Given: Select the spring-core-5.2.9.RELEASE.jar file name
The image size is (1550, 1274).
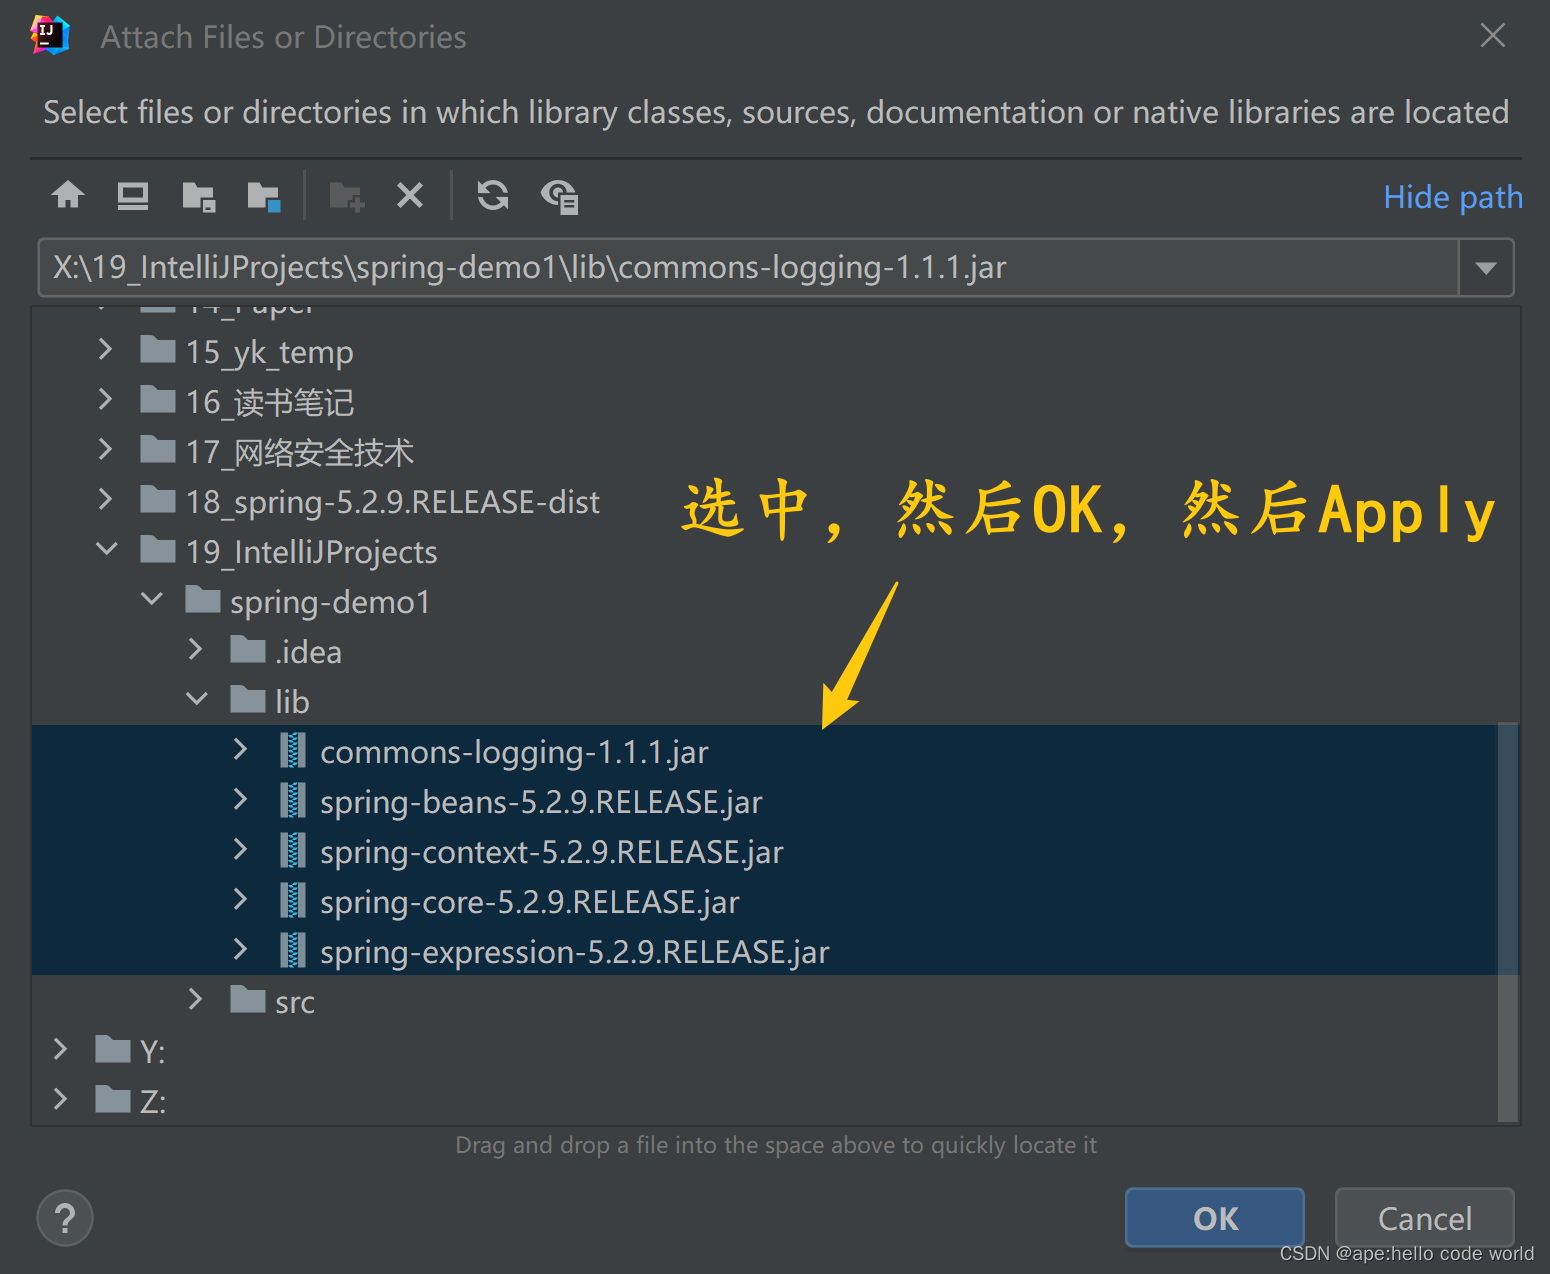Looking at the screenshot, I should [x=530, y=902].
